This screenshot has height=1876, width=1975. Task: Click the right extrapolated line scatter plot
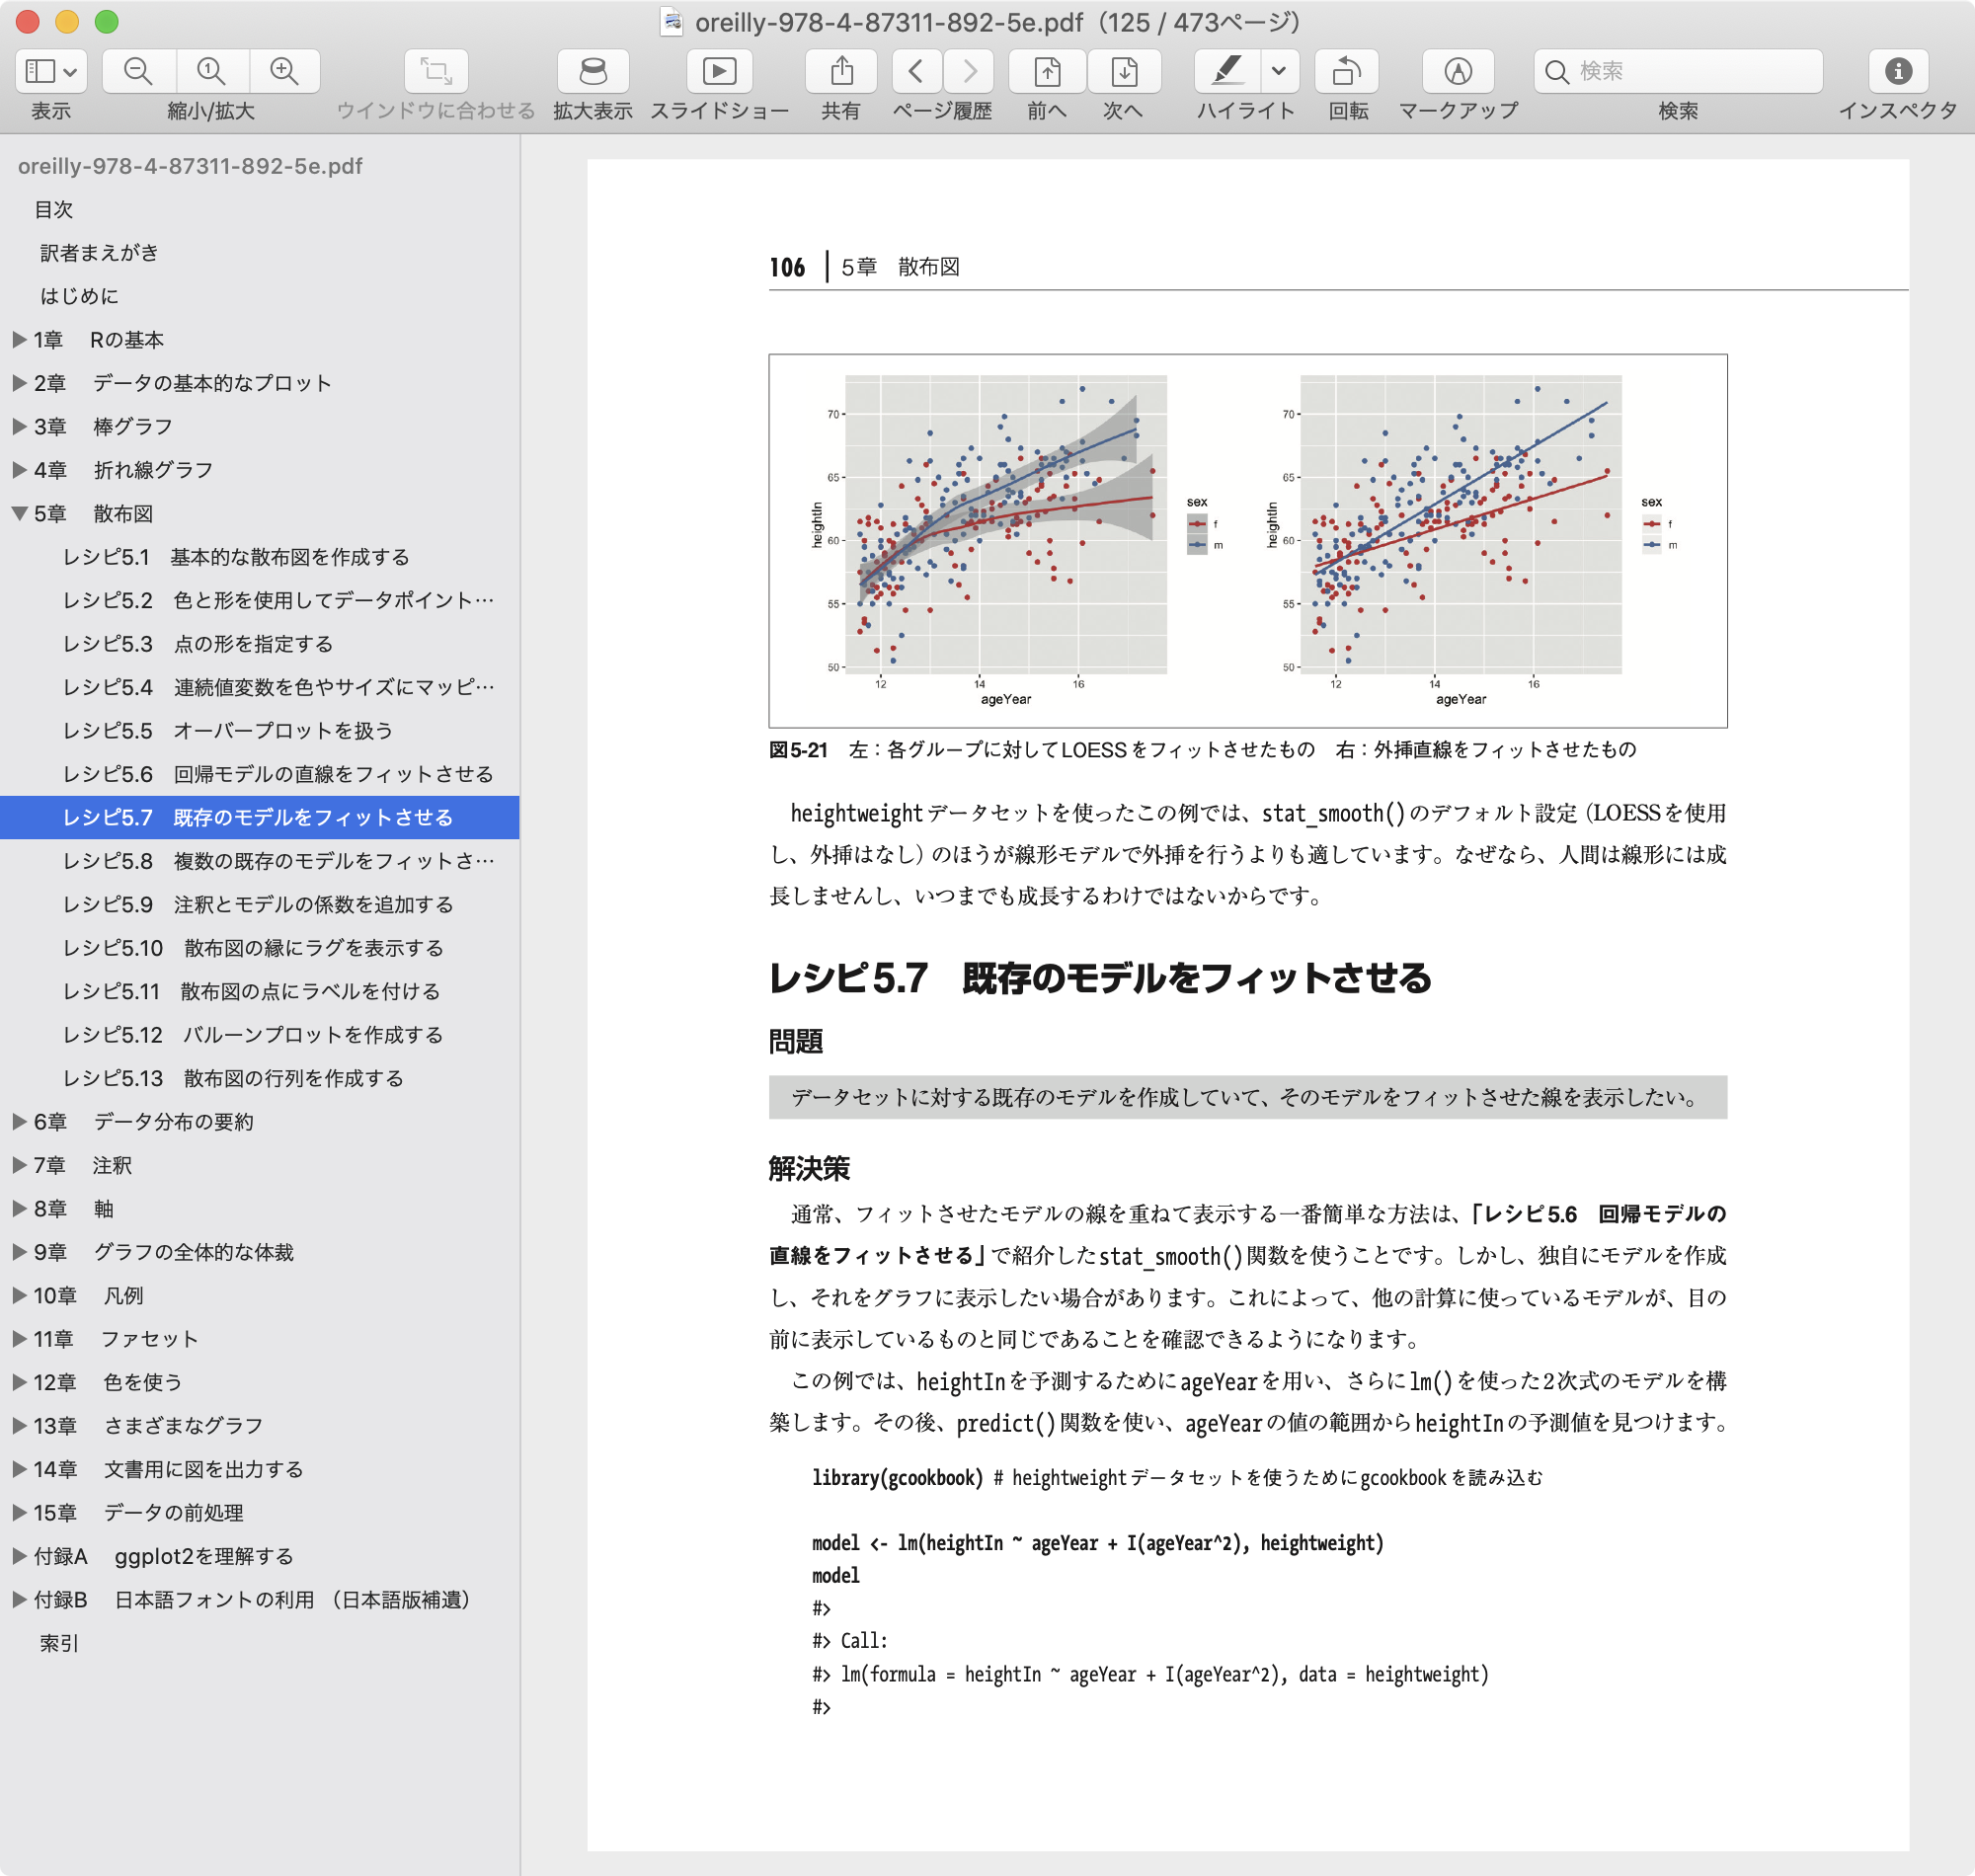(1472, 540)
